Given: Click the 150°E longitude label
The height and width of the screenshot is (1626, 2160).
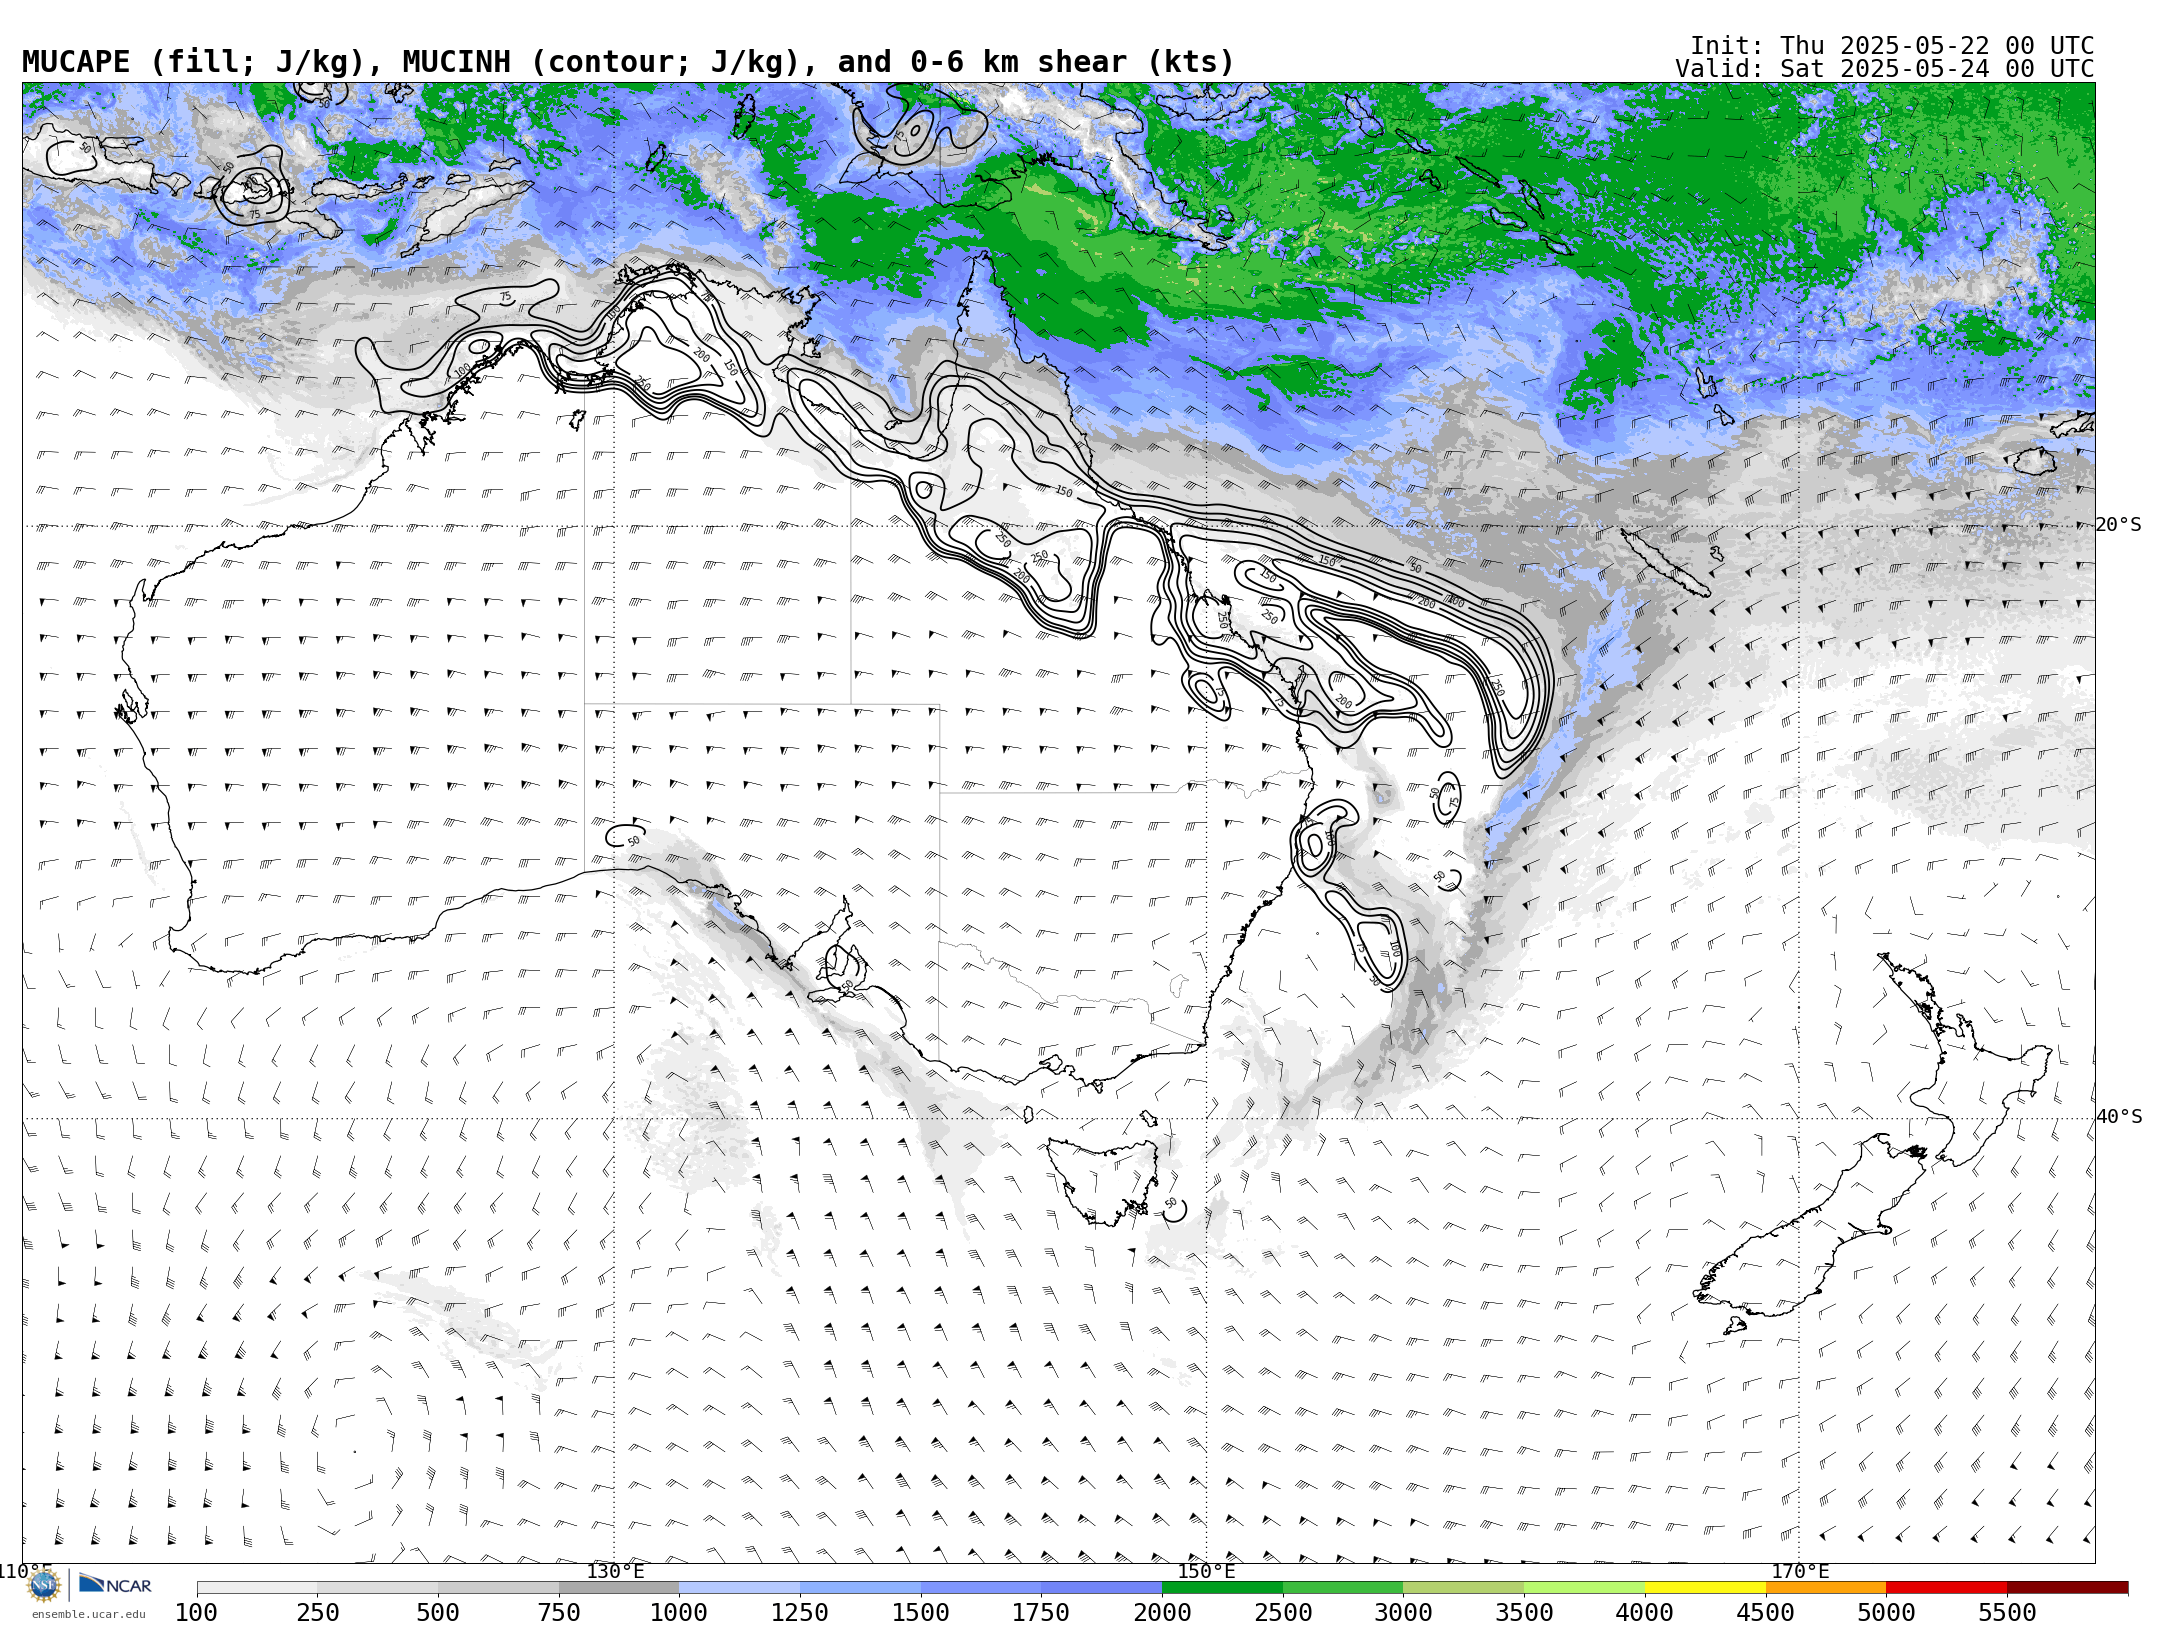Looking at the screenshot, I should tap(1207, 1571).
